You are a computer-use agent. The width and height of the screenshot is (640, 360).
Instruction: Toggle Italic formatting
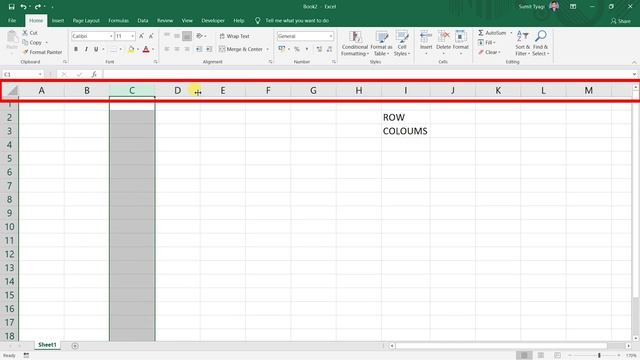pyautogui.click(x=86, y=49)
